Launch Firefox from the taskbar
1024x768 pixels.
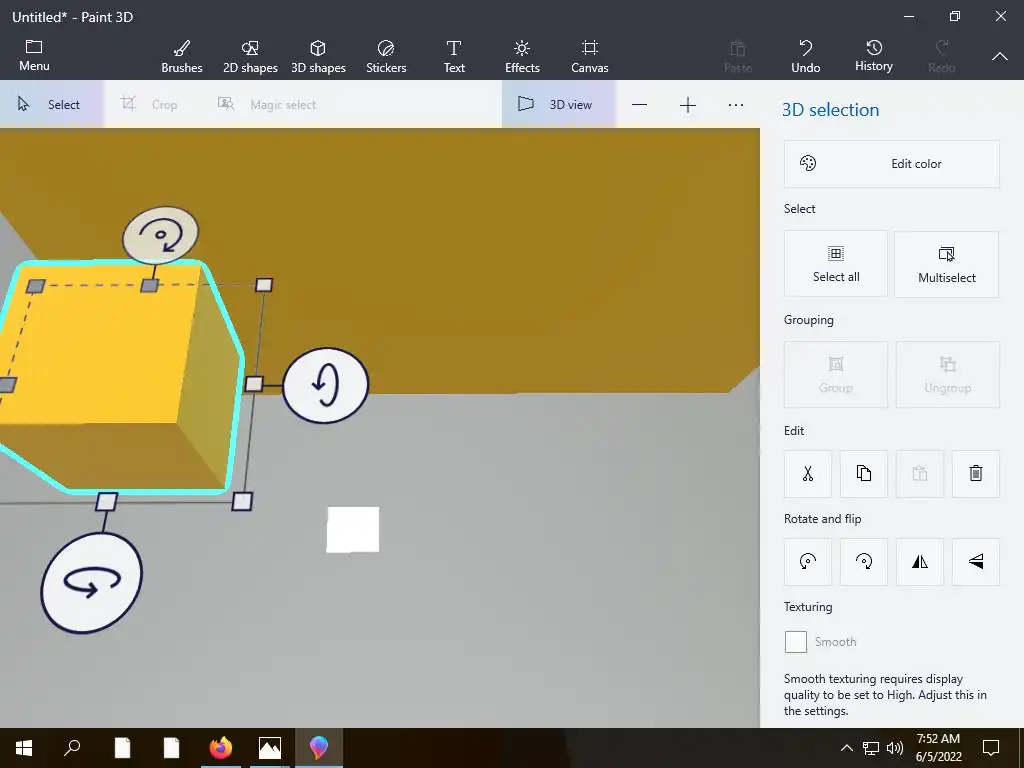(x=221, y=748)
